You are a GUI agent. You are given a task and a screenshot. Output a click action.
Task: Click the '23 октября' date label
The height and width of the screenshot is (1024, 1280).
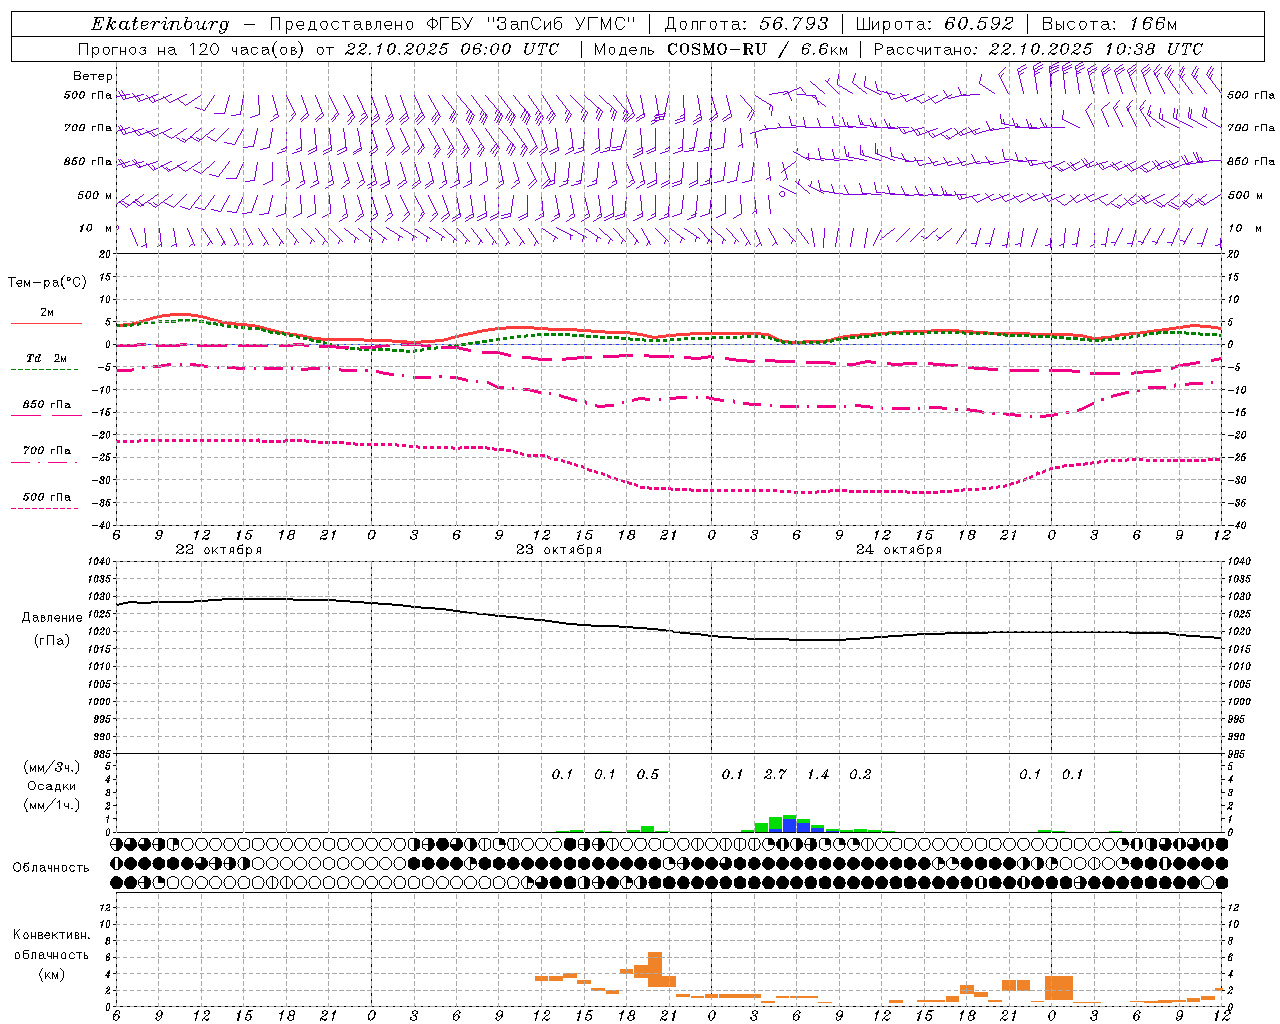point(559,550)
